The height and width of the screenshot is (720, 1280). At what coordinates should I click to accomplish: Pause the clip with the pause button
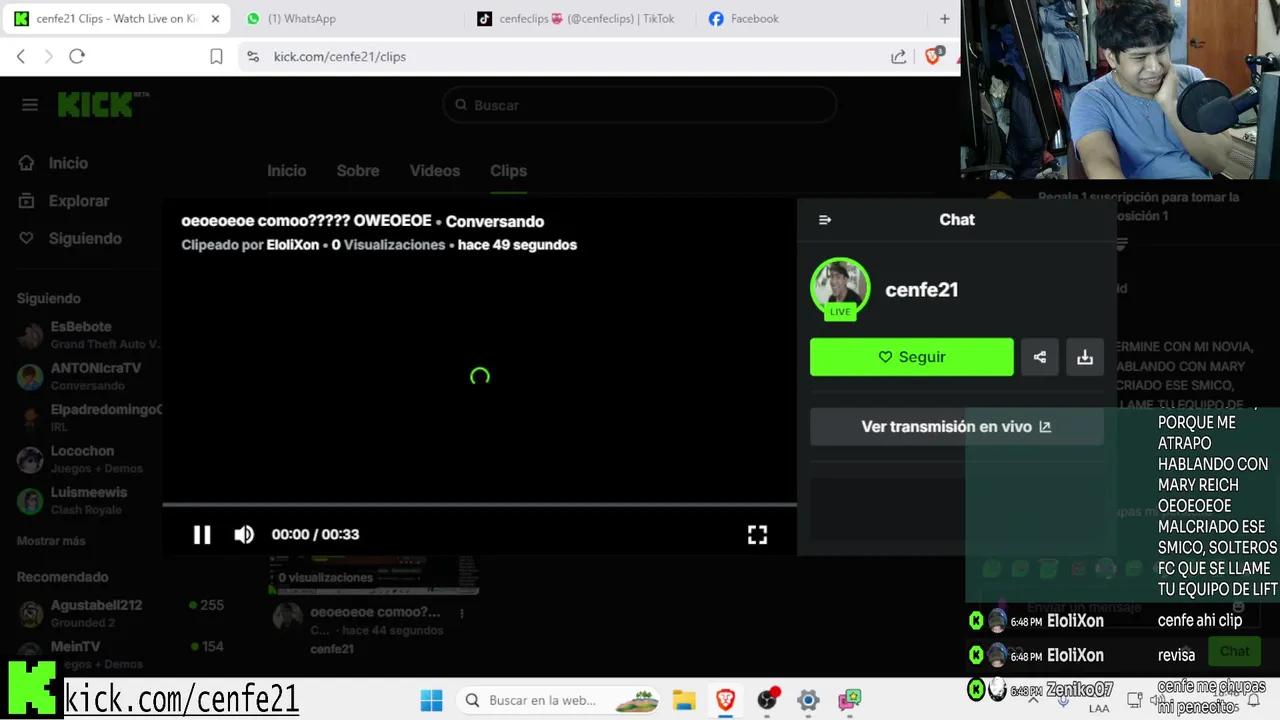(x=202, y=535)
